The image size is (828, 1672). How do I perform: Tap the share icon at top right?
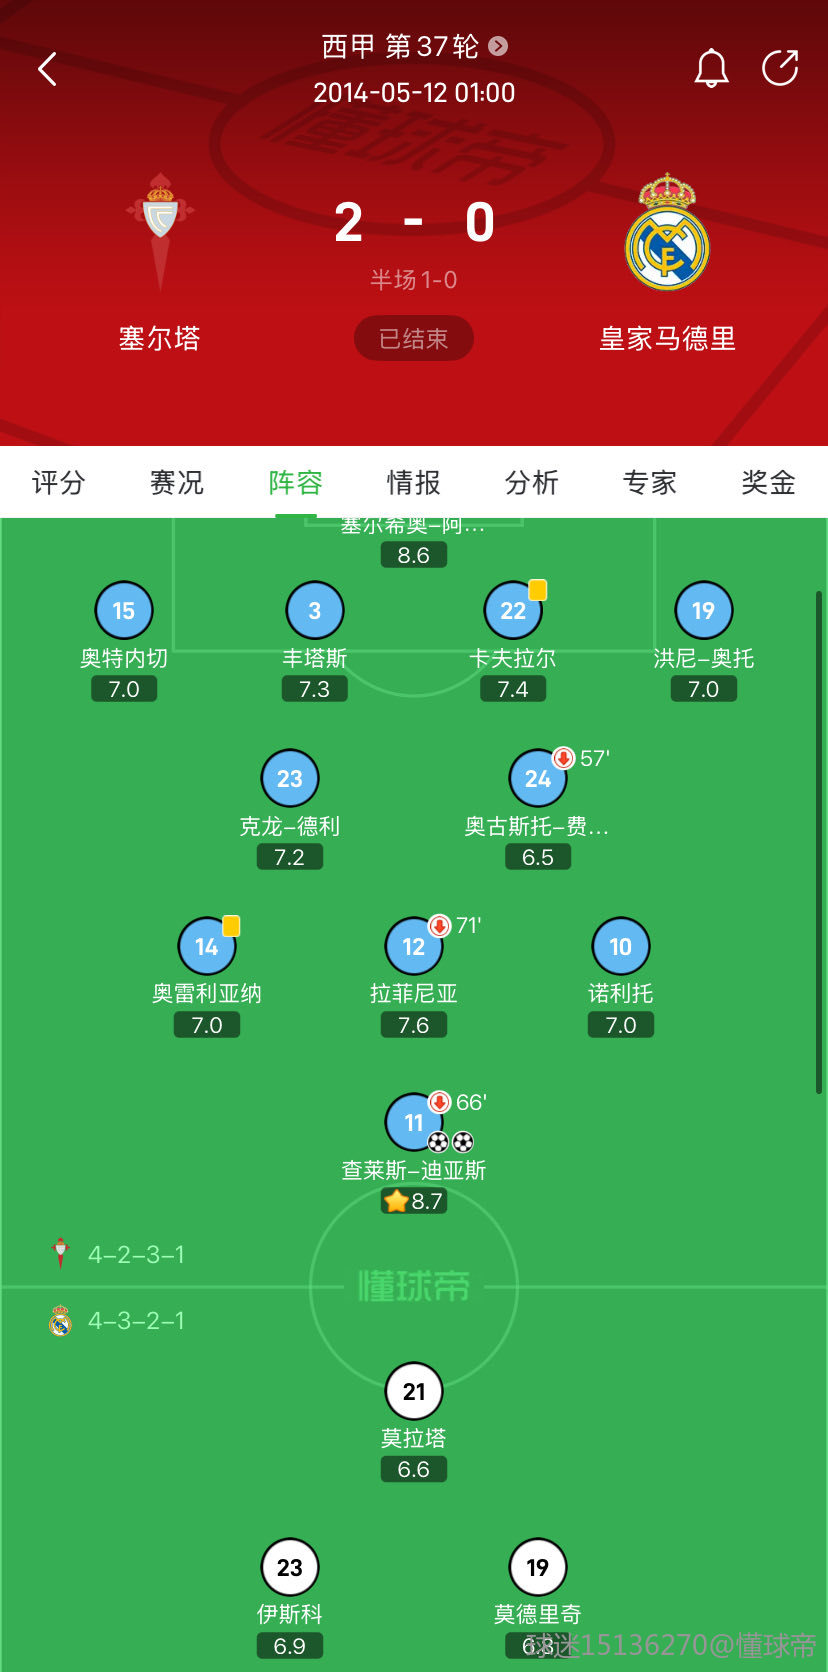click(780, 68)
